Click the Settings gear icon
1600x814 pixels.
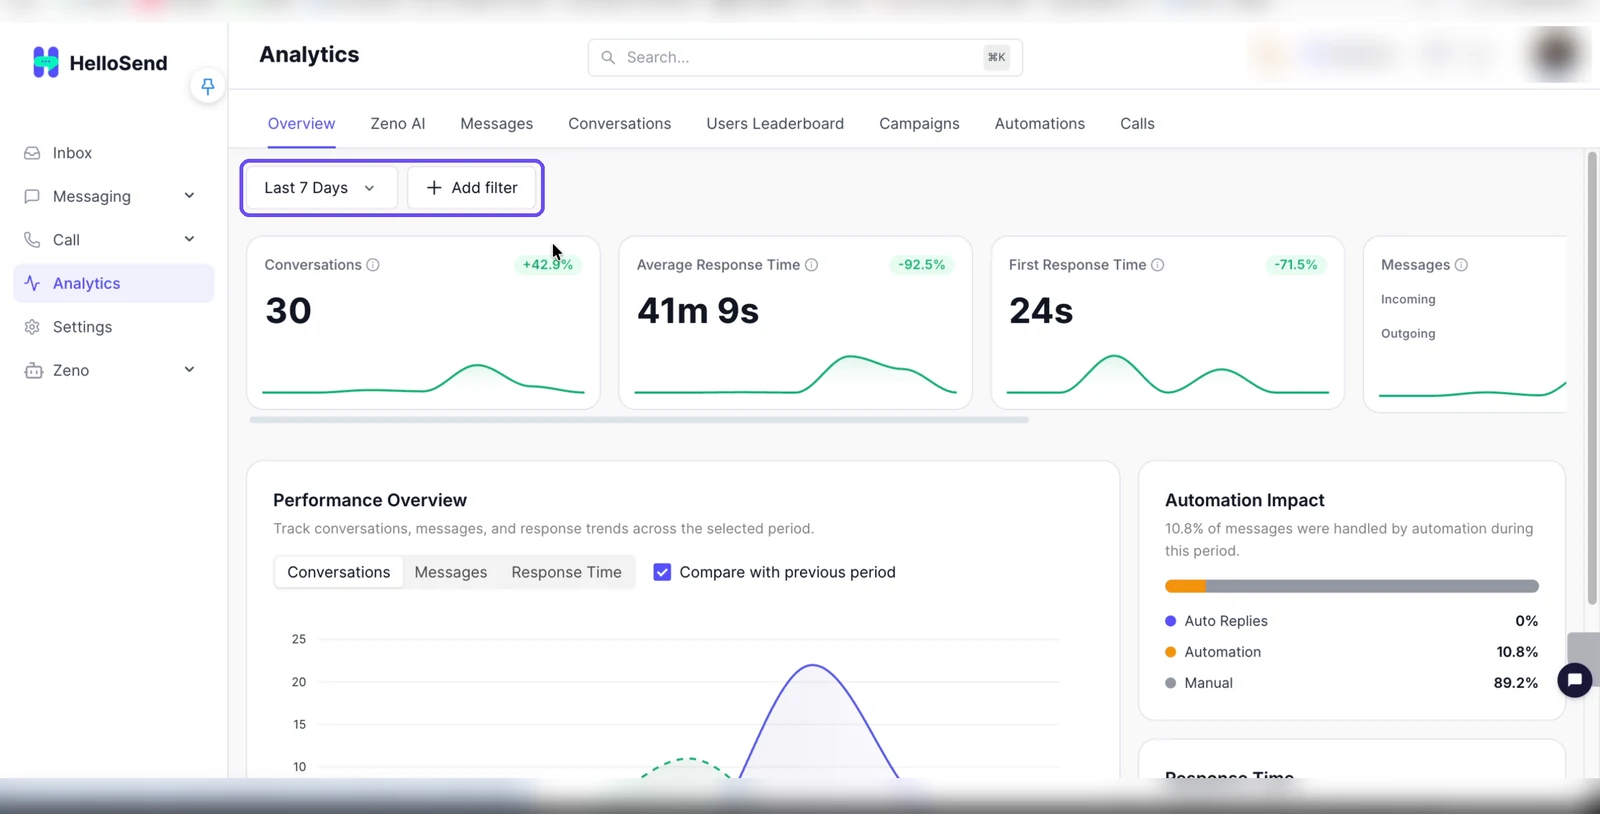pos(32,327)
